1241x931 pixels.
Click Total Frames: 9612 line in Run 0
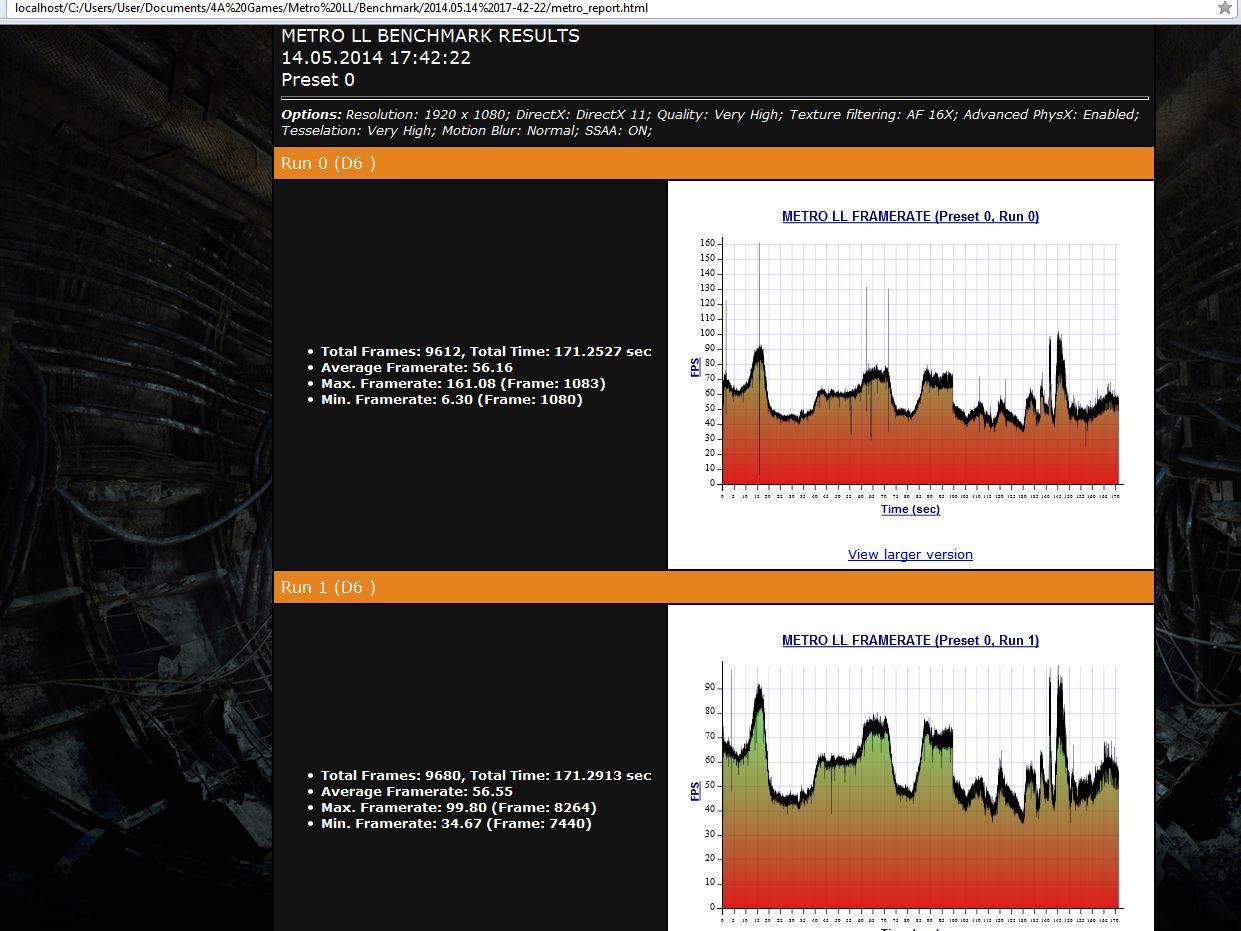(x=486, y=352)
